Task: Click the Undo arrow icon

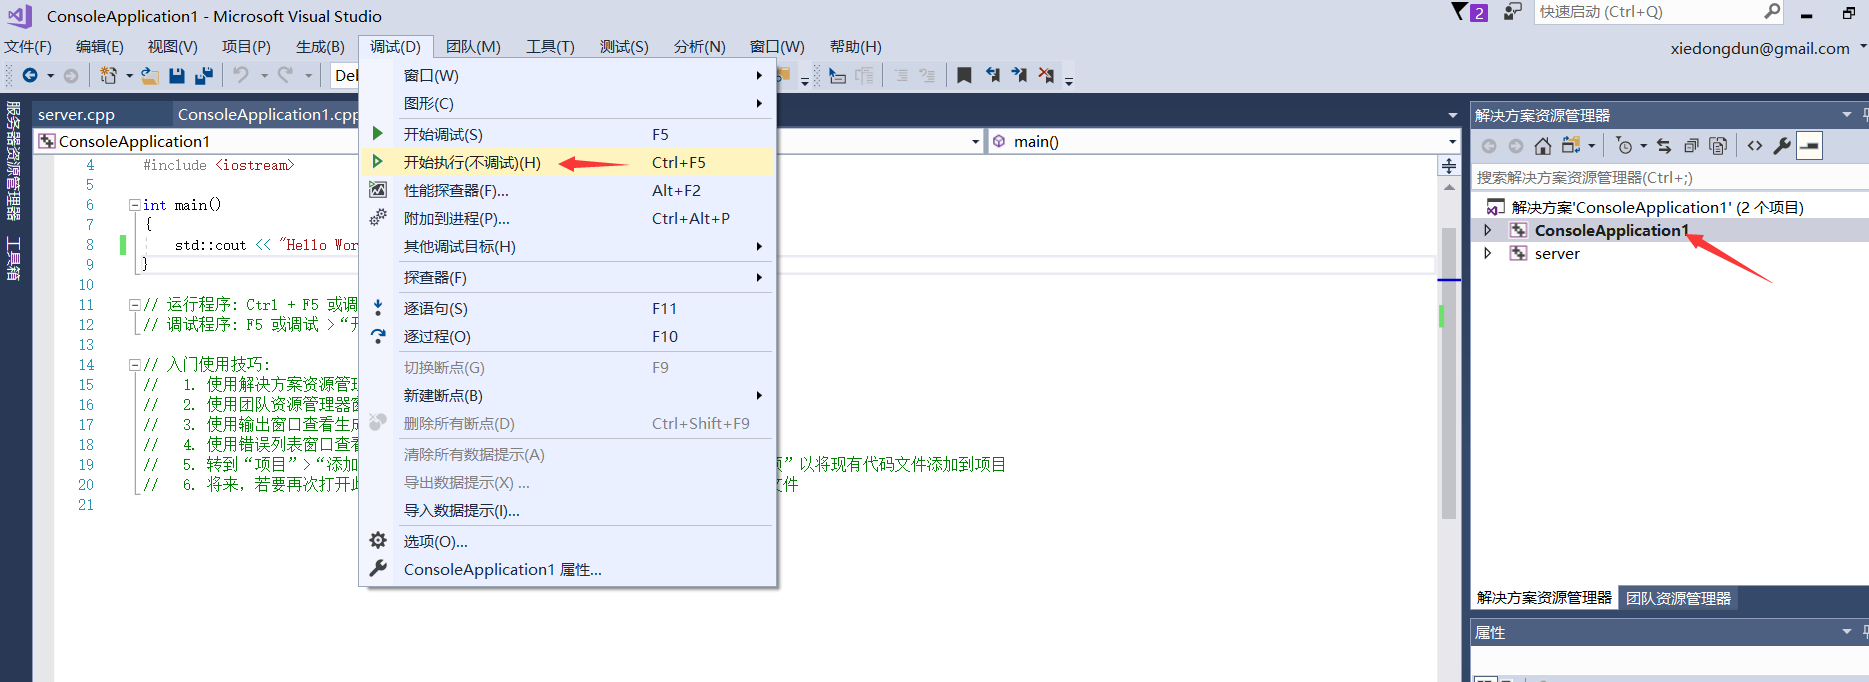Action: (x=241, y=75)
